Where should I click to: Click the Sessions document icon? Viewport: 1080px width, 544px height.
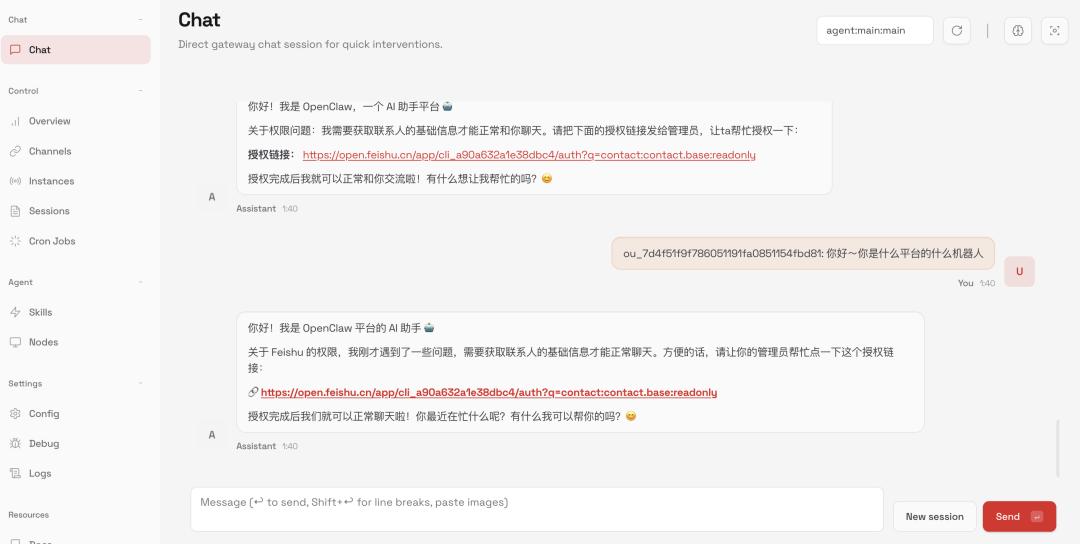point(15,211)
